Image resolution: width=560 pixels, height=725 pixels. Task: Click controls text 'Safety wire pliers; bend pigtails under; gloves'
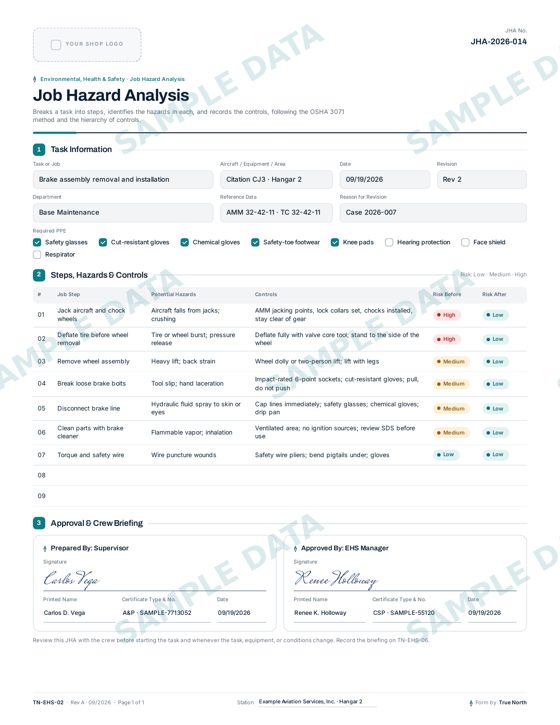tap(322, 455)
